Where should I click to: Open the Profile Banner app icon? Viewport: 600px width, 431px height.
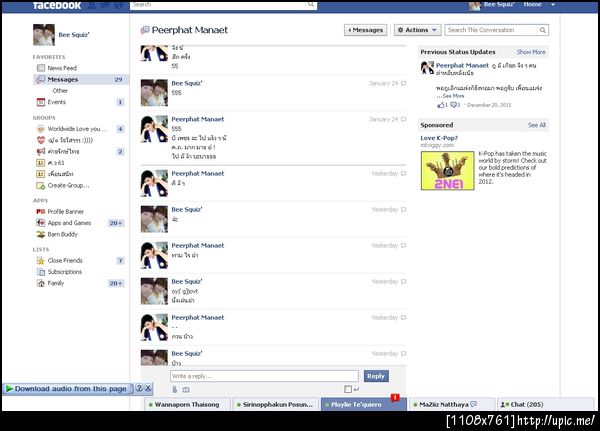41,212
